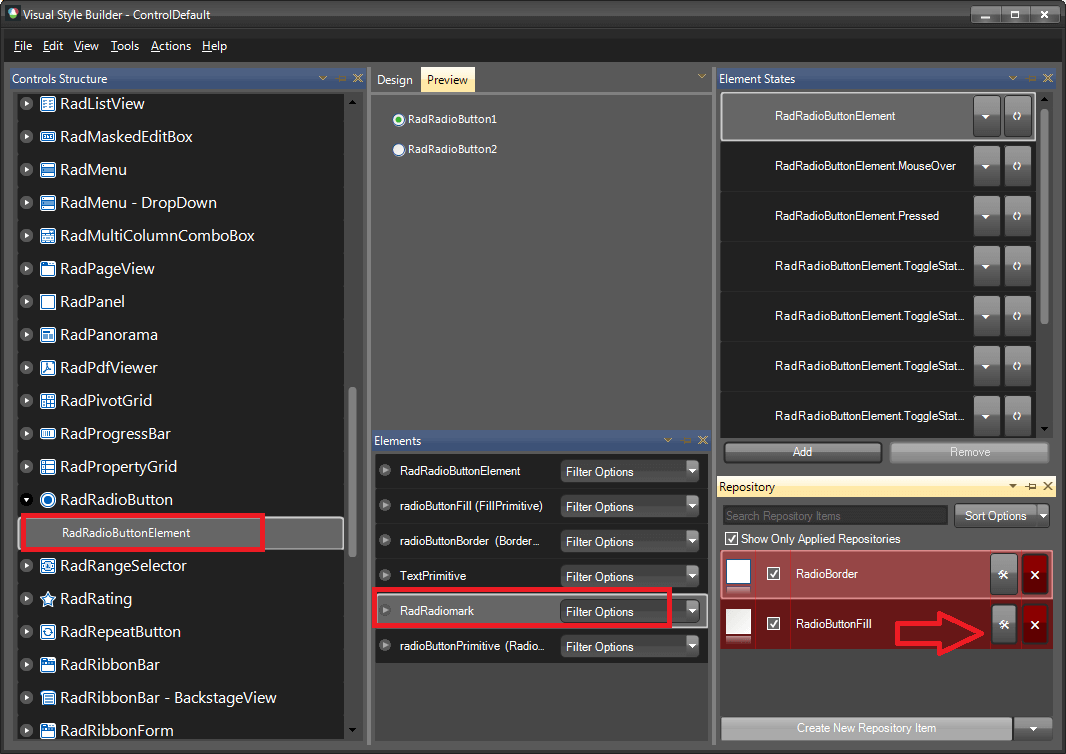1066x754 pixels.
Task: Collapse the RadRadioButton tree node
Action: (x=25, y=499)
